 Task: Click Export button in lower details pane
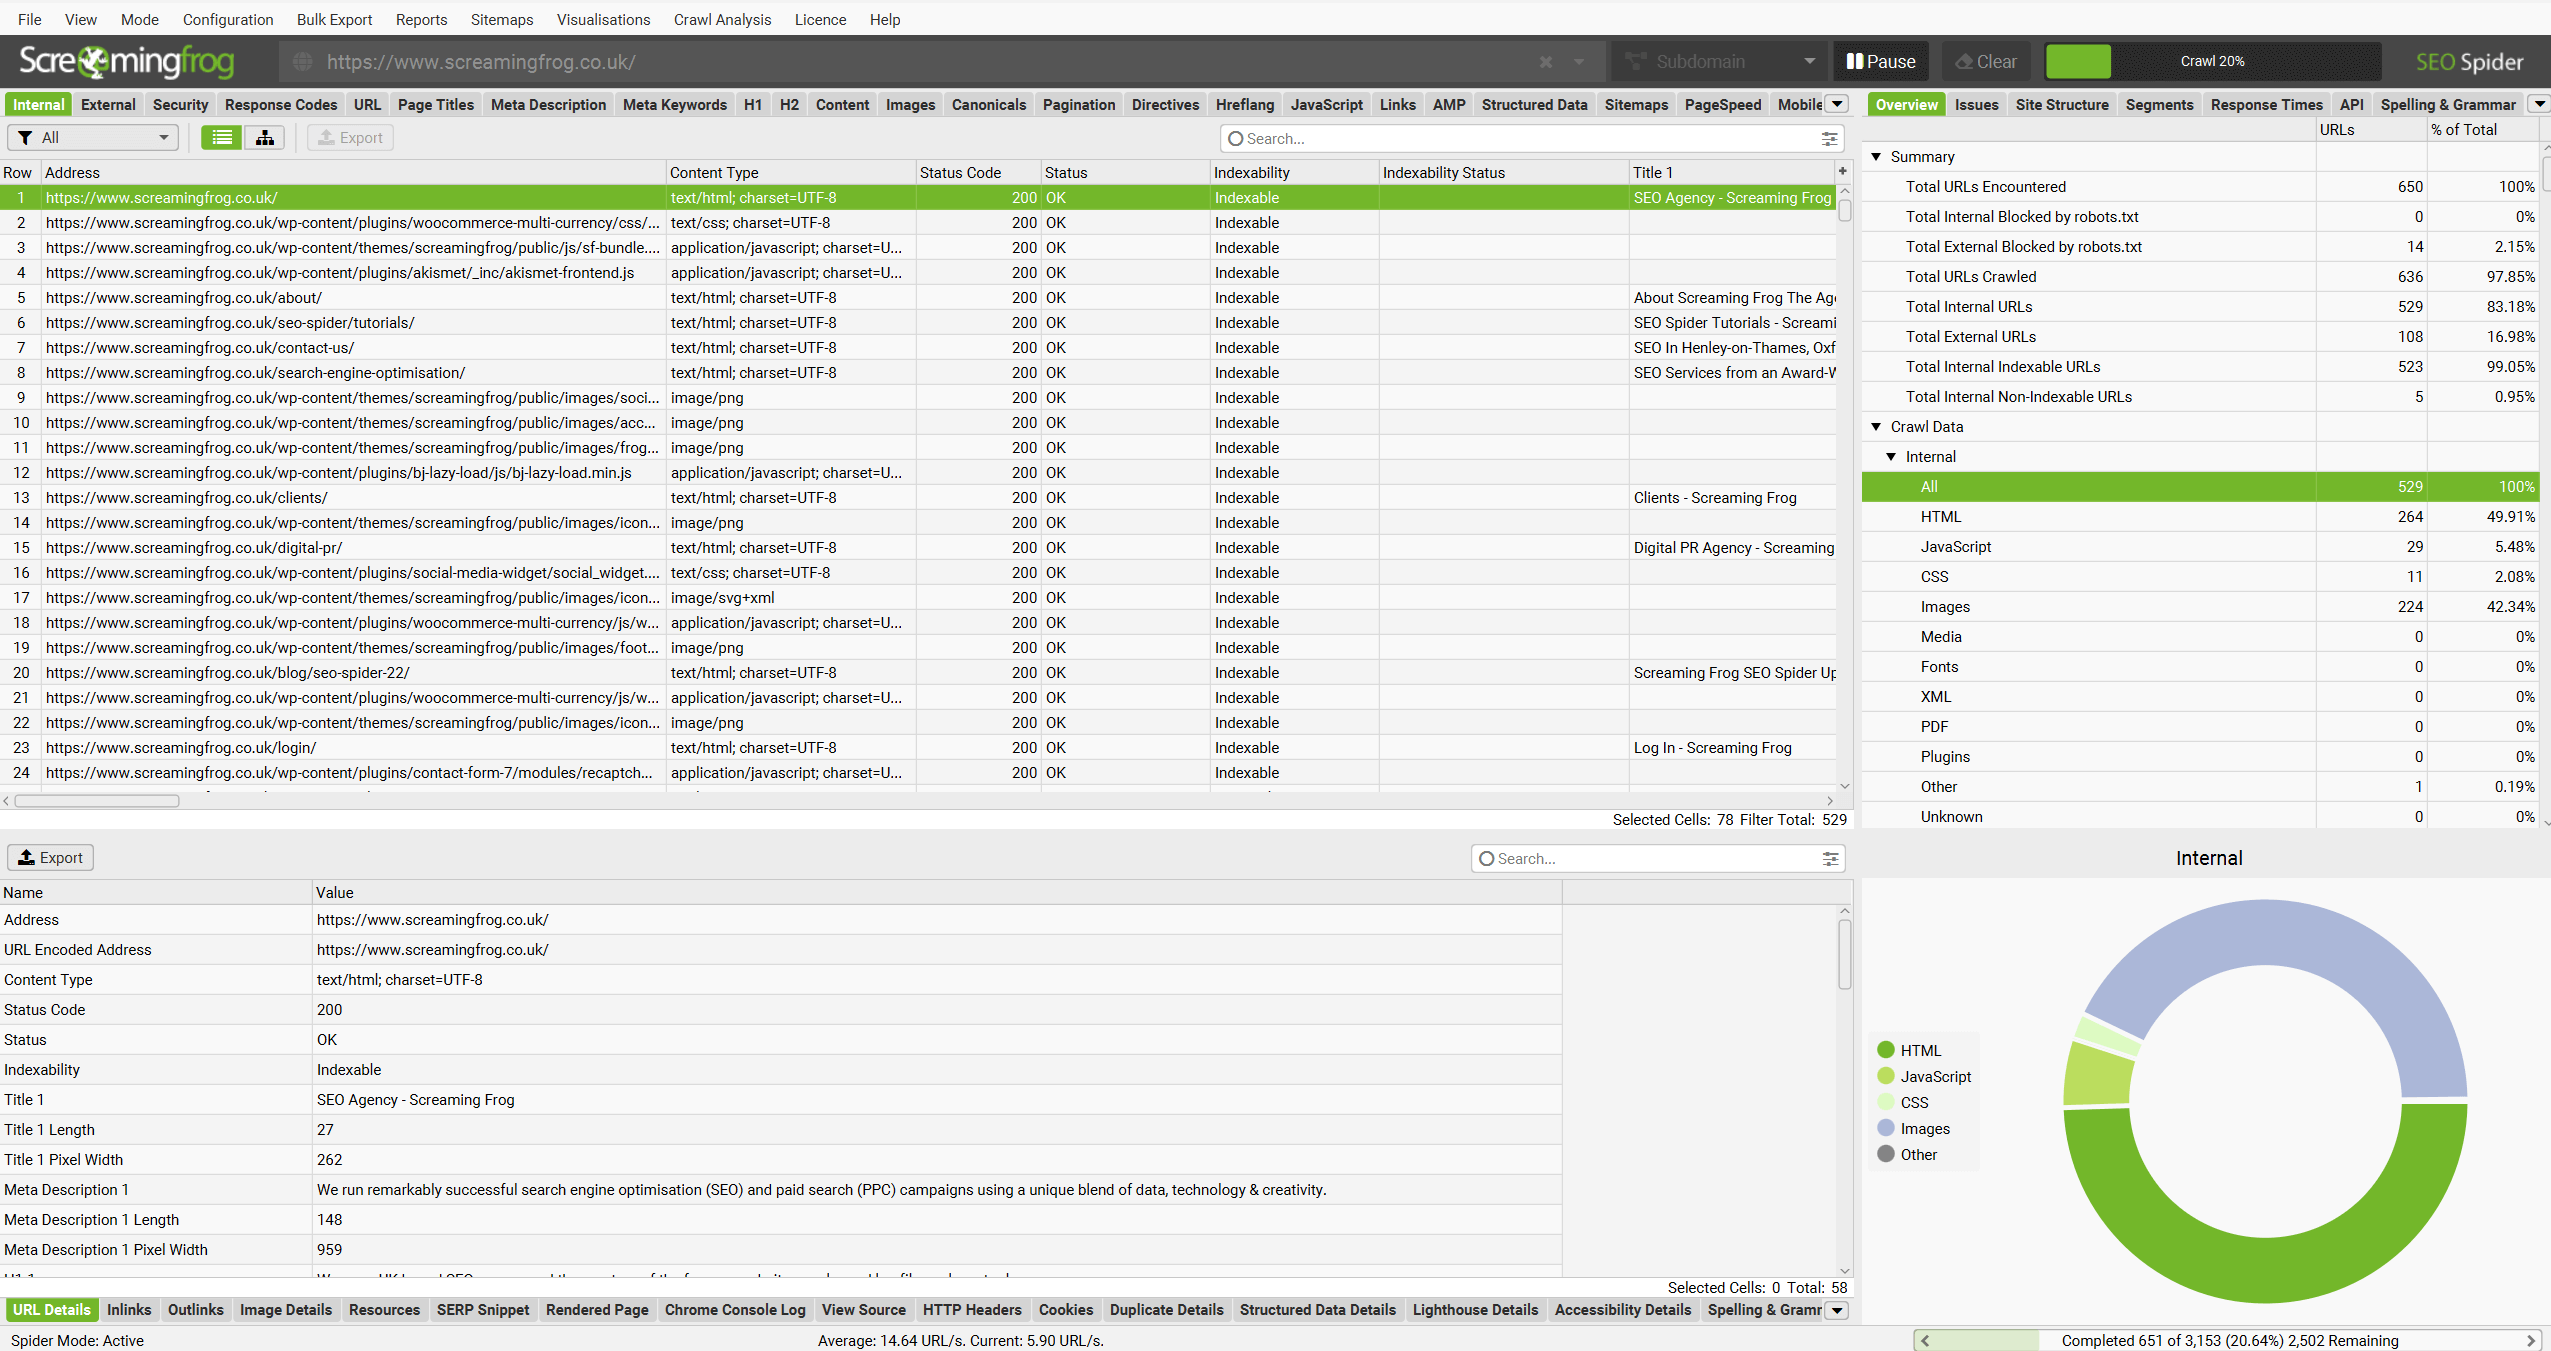[x=51, y=858]
